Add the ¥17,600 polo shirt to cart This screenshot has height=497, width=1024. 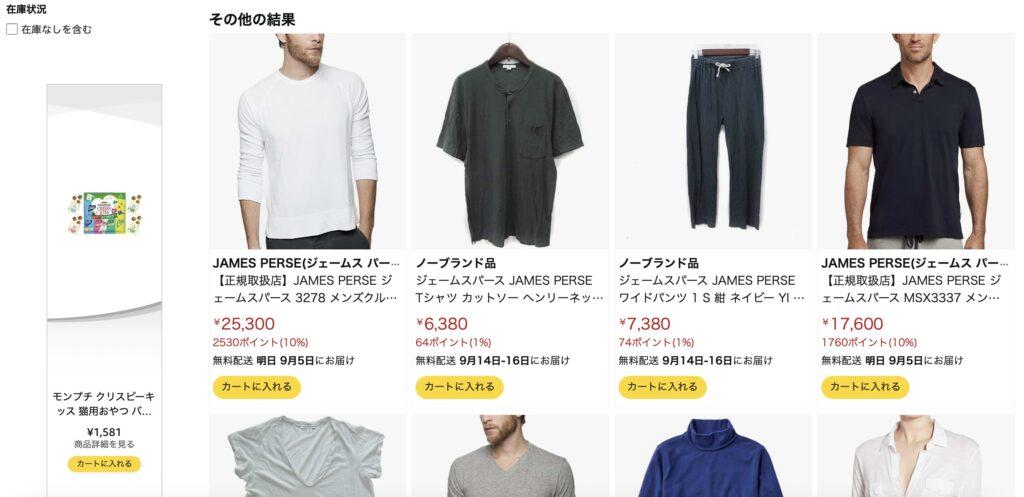point(865,387)
